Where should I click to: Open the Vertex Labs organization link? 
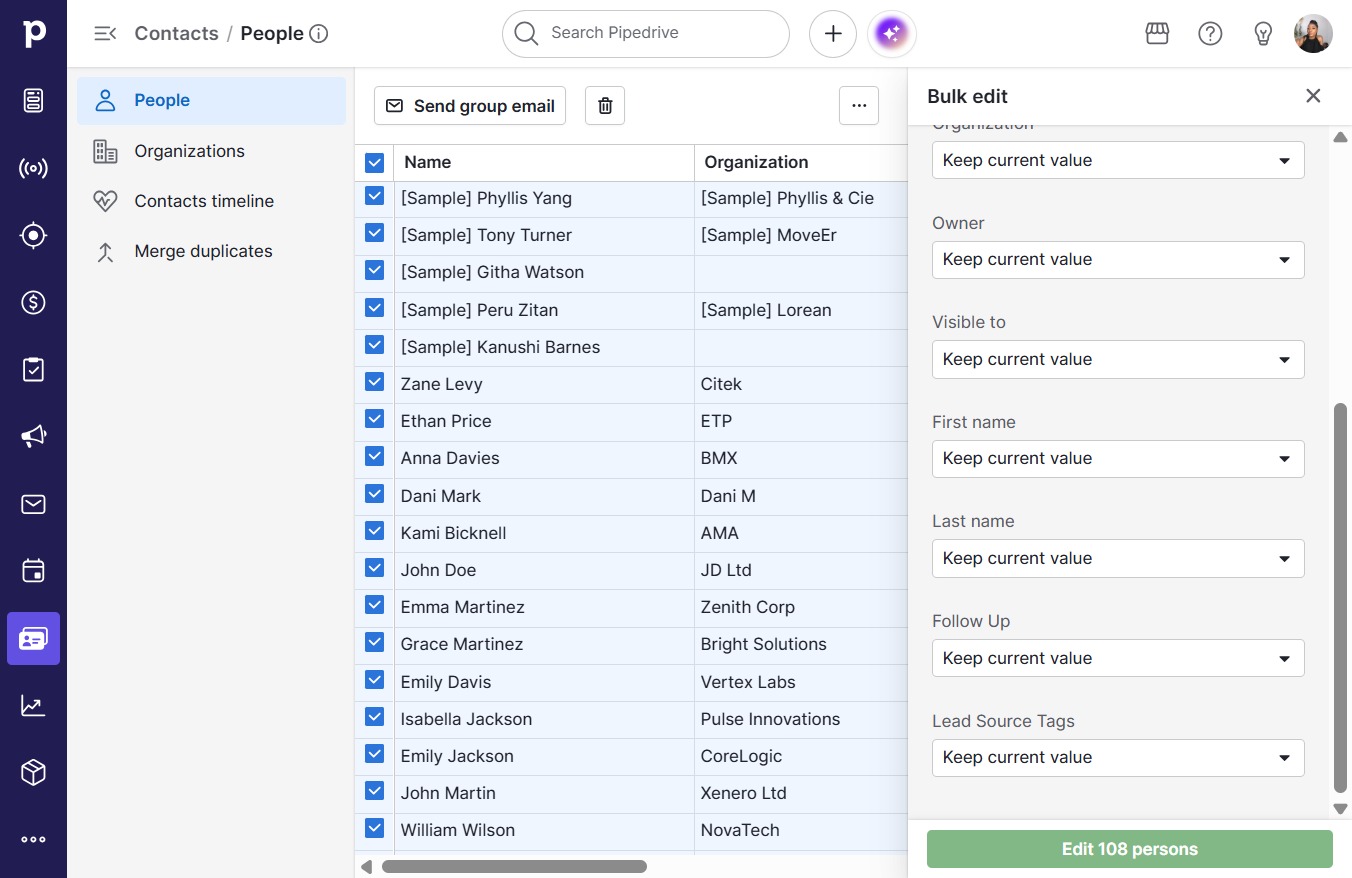click(x=748, y=682)
